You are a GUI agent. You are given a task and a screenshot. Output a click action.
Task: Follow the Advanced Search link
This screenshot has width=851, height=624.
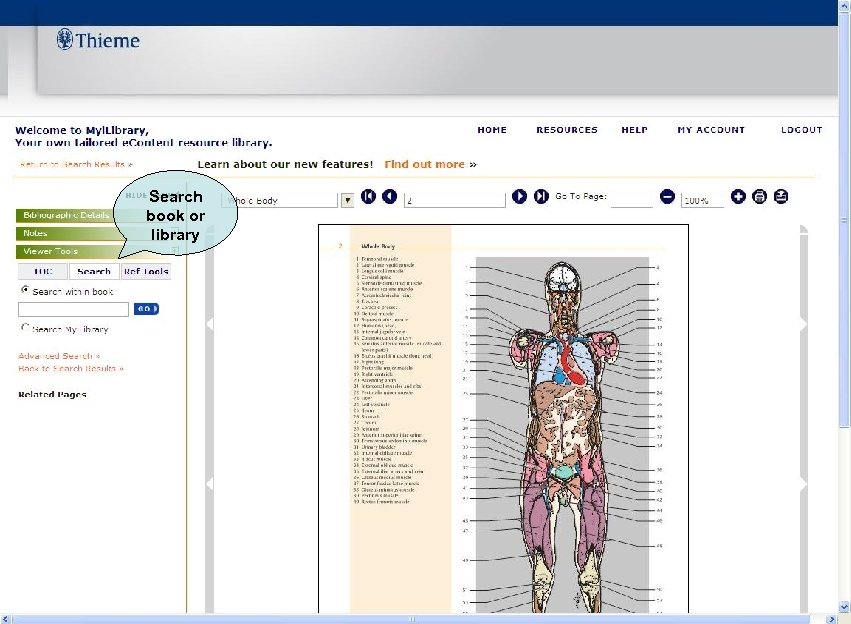pyautogui.click(x=57, y=356)
